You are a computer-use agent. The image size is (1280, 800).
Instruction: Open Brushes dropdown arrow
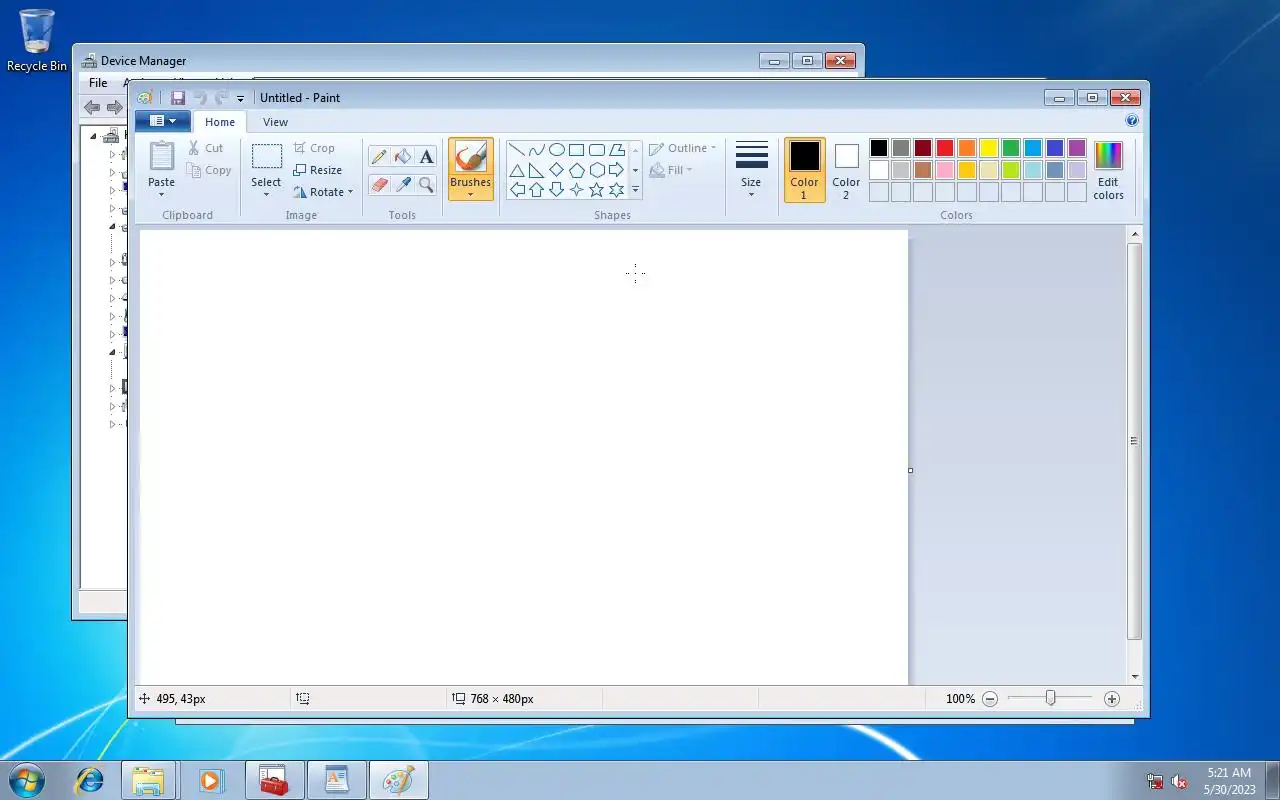(470, 194)
